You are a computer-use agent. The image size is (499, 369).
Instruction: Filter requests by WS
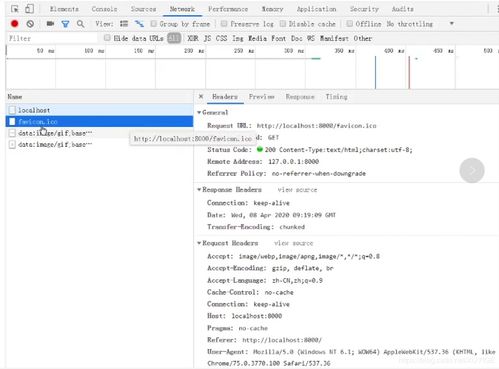tap(311, 38)
